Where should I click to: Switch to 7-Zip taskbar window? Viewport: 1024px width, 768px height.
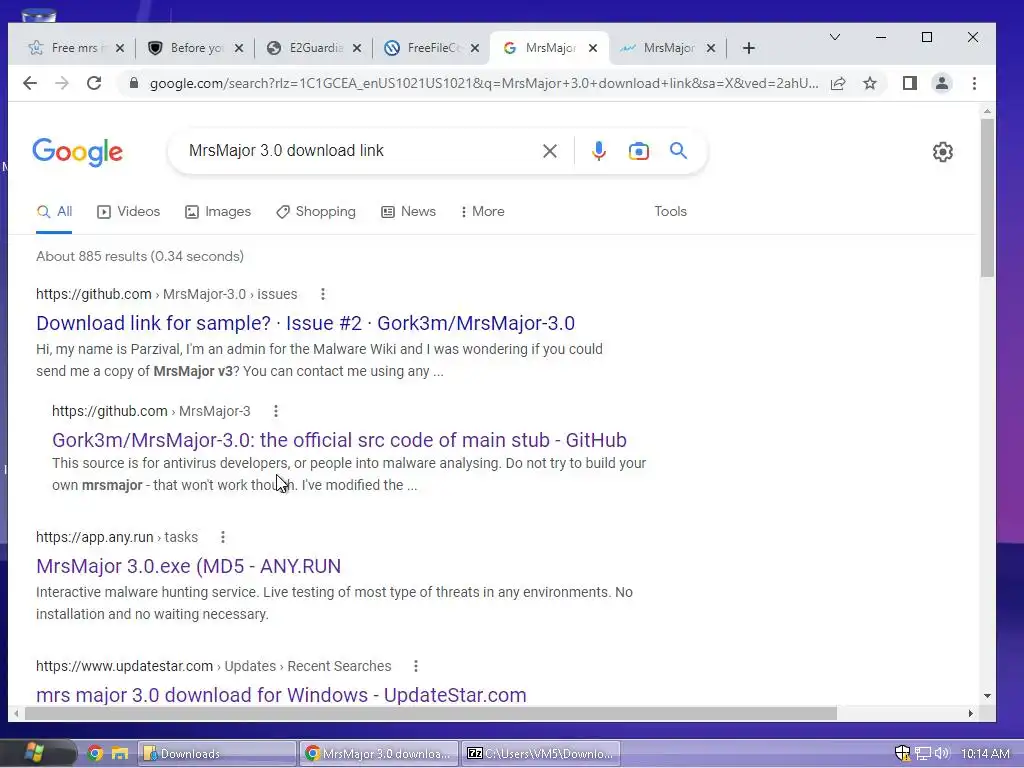541,754
